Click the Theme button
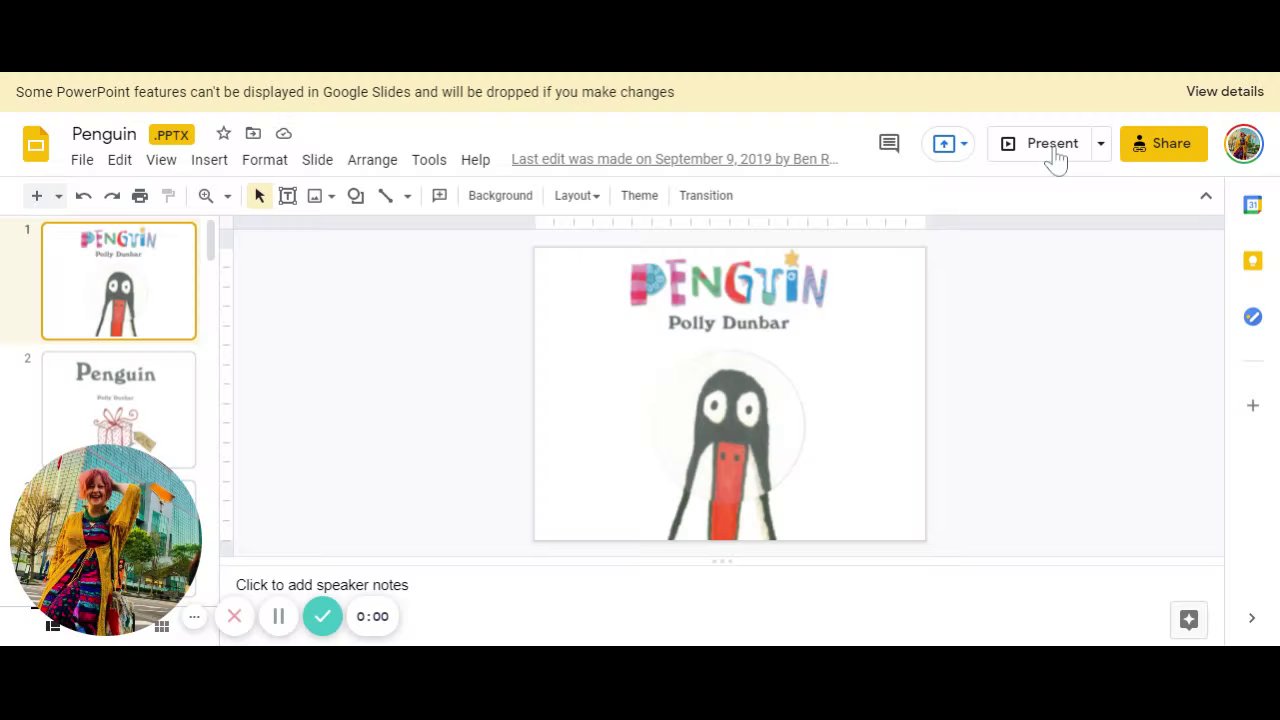 coord(639,196)
